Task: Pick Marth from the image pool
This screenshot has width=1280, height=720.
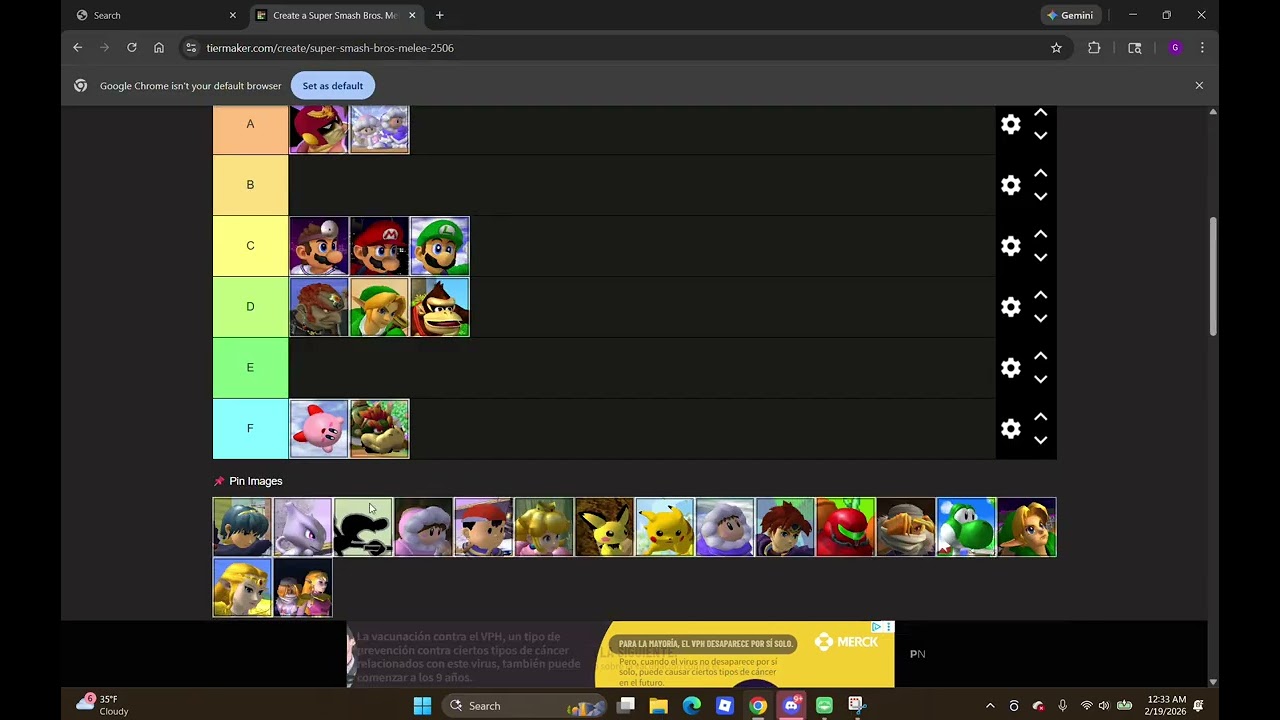Action: pyautogui.click(x=242, y=527)
